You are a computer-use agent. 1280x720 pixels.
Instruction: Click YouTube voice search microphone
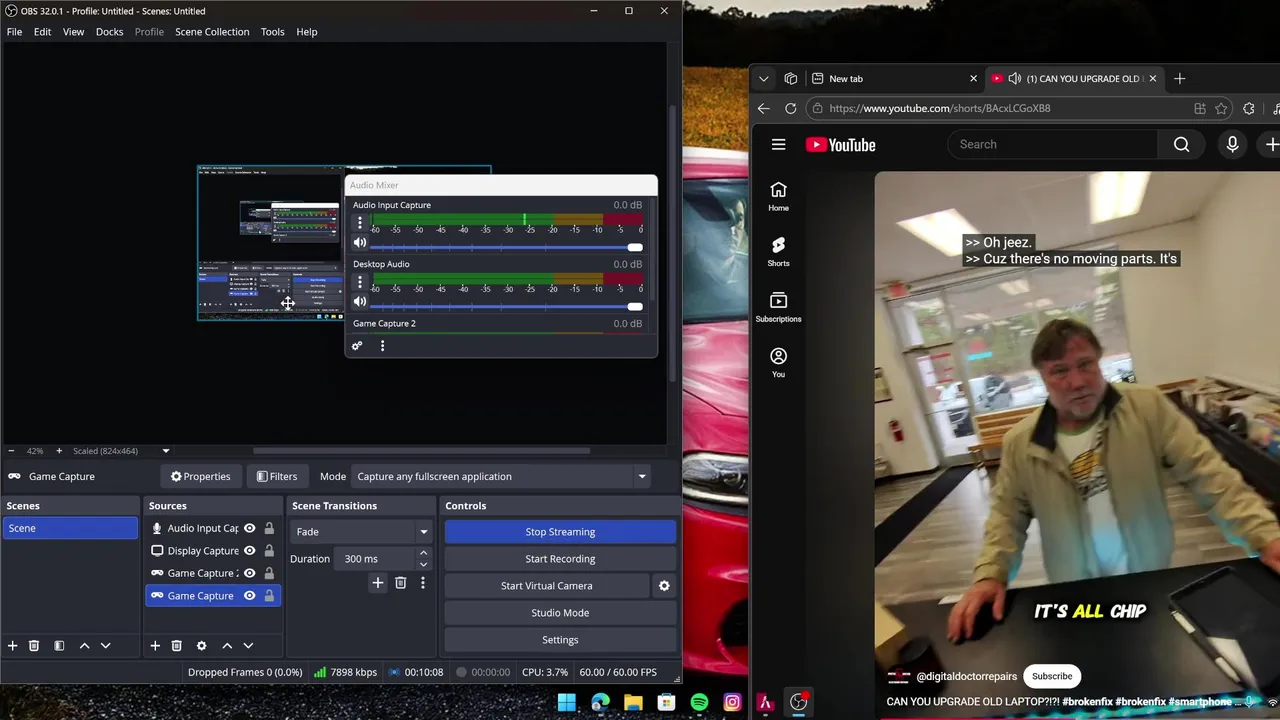click(1232, 144)
